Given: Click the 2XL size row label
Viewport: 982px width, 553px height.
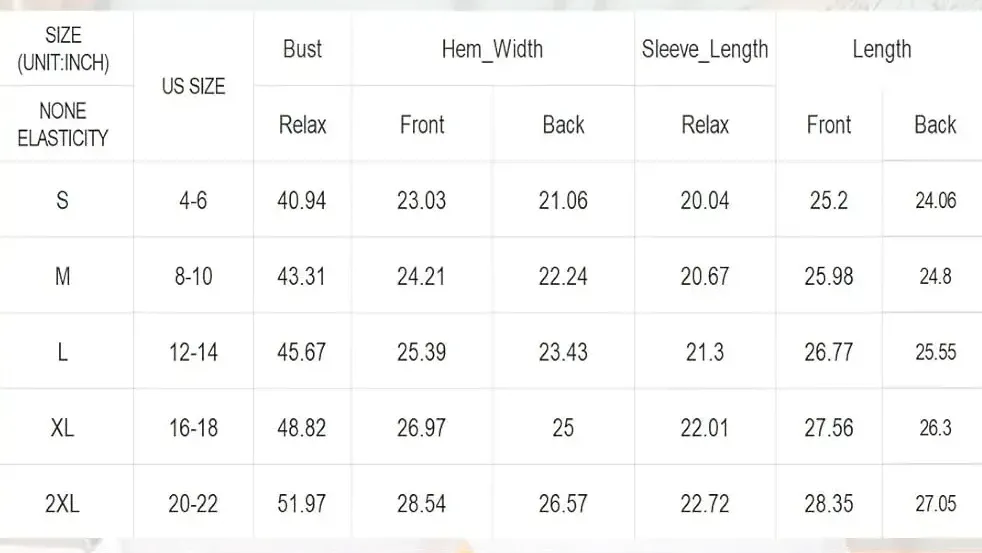Looking at the screenshot, I should pos(63,504).
